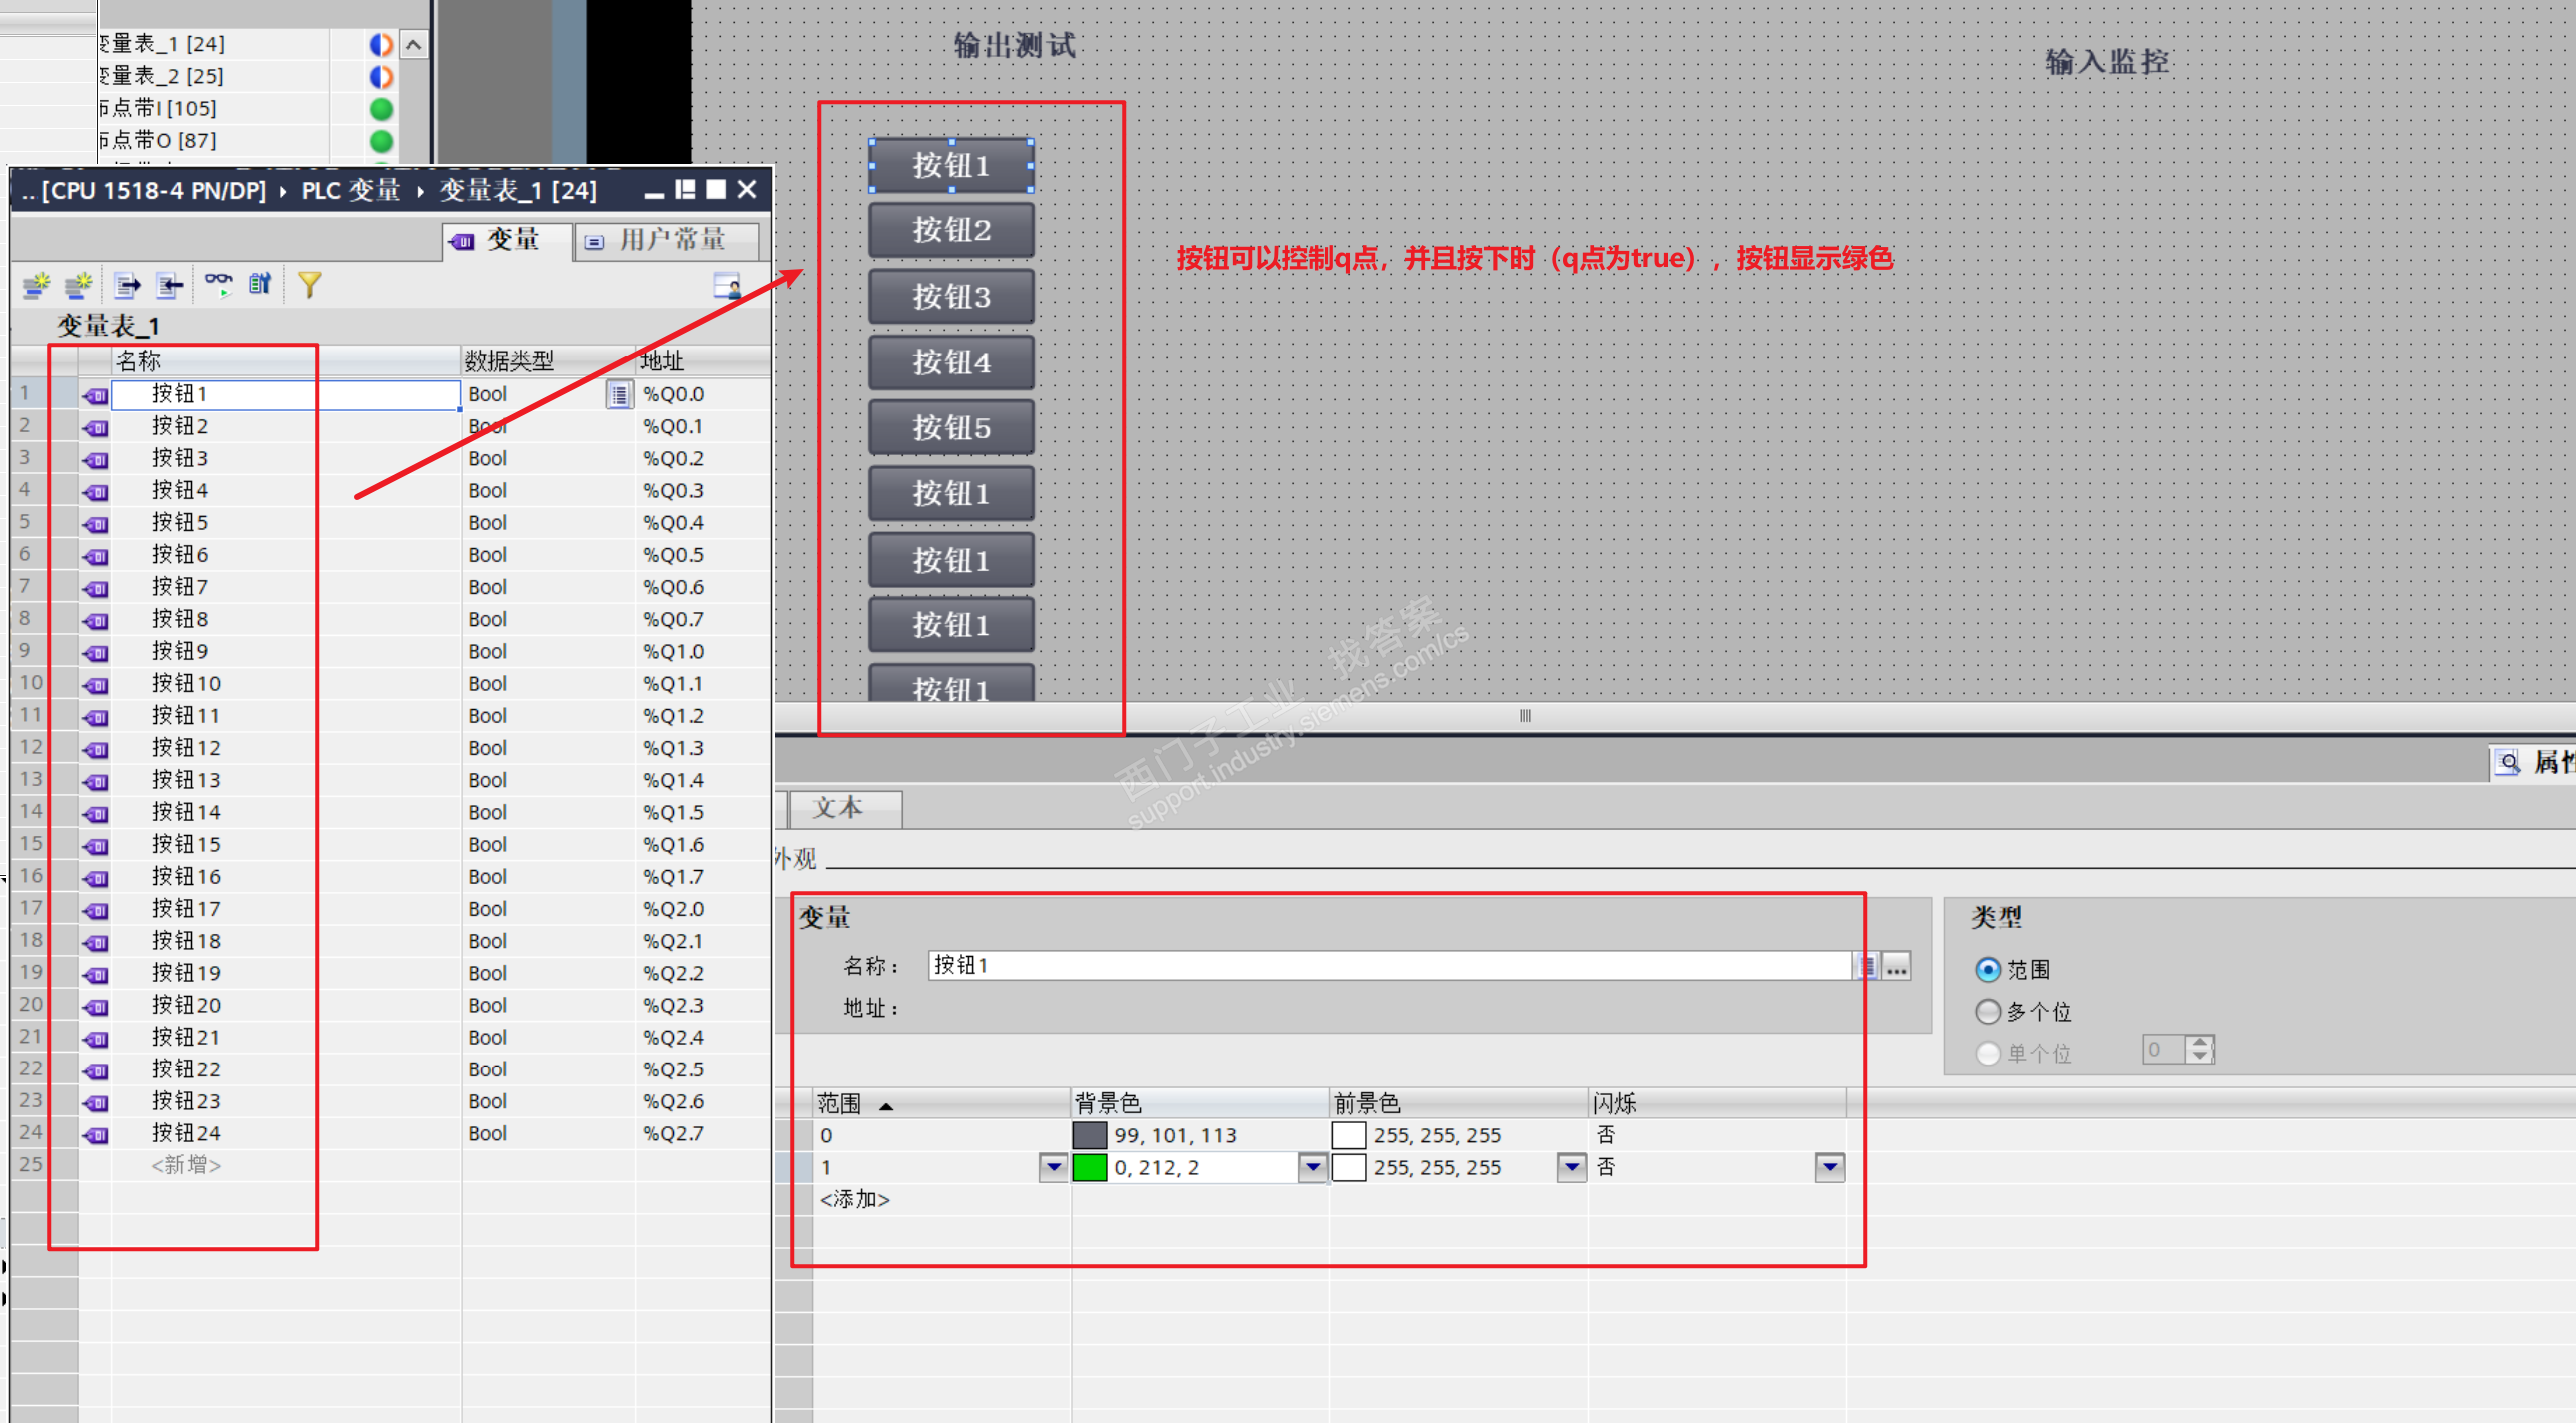Click the user view icon at toolbar right
2576x1423 pixels.
tap(727, 286)
